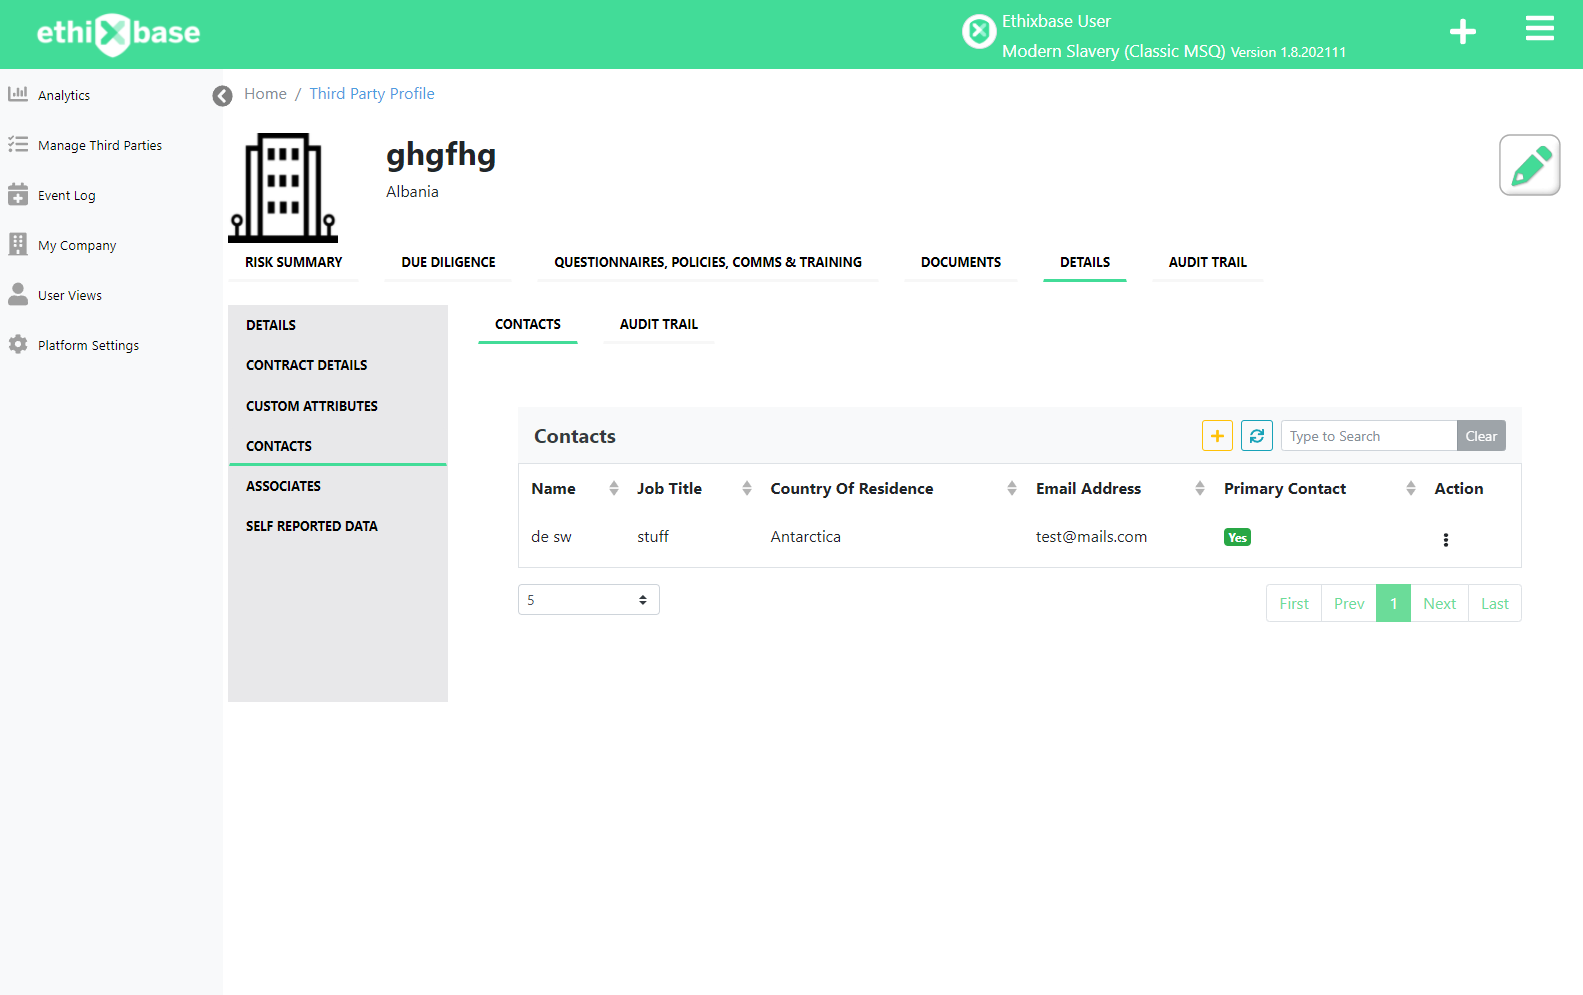Click the Antarctica country cell

(x=805, y=537)
